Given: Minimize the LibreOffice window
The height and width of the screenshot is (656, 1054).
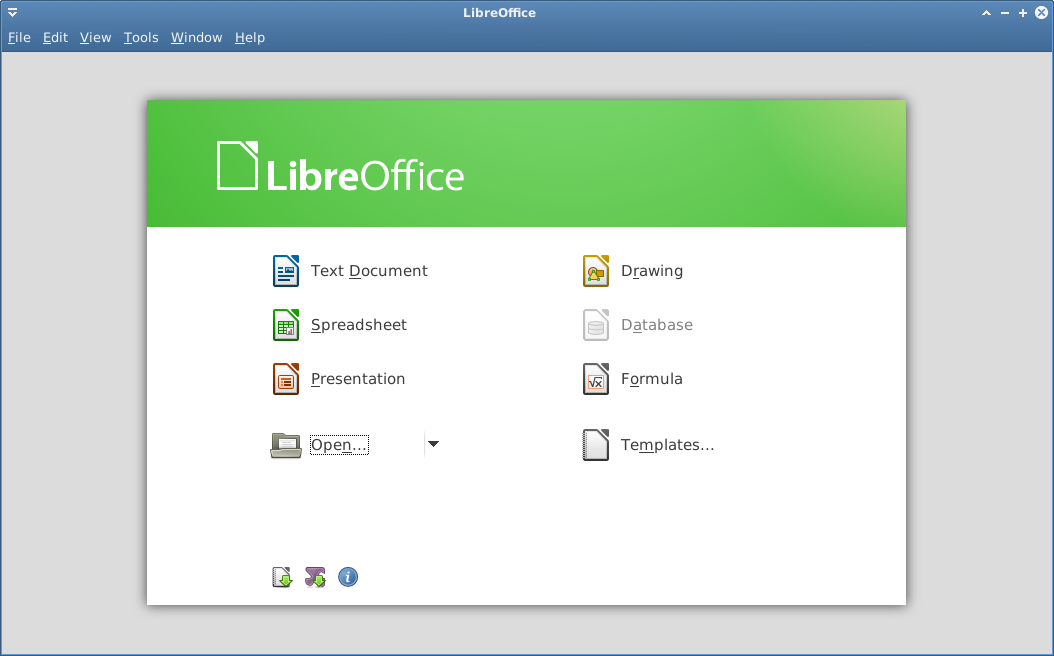Looking at the screenshot, I should click(1005, 13).
